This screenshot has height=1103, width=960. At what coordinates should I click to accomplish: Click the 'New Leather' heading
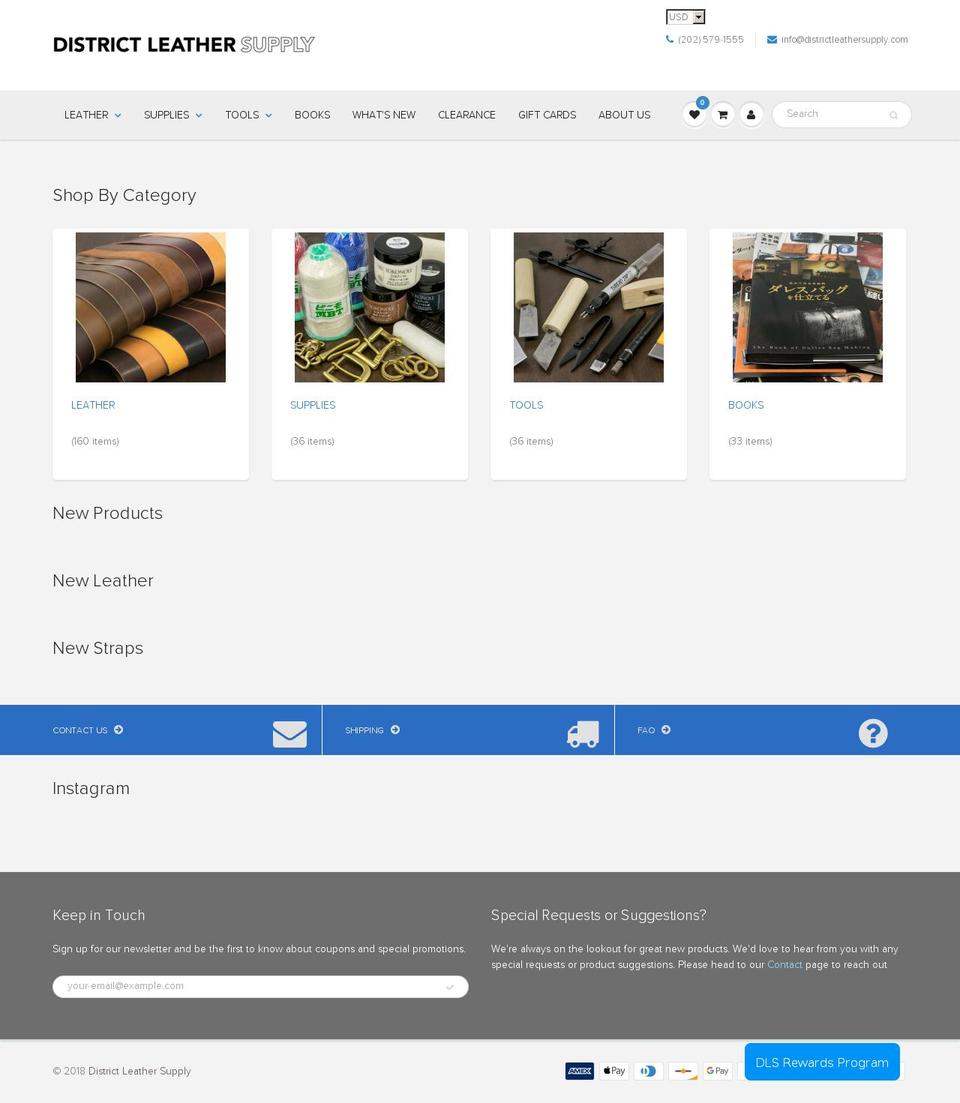[103, 580]
